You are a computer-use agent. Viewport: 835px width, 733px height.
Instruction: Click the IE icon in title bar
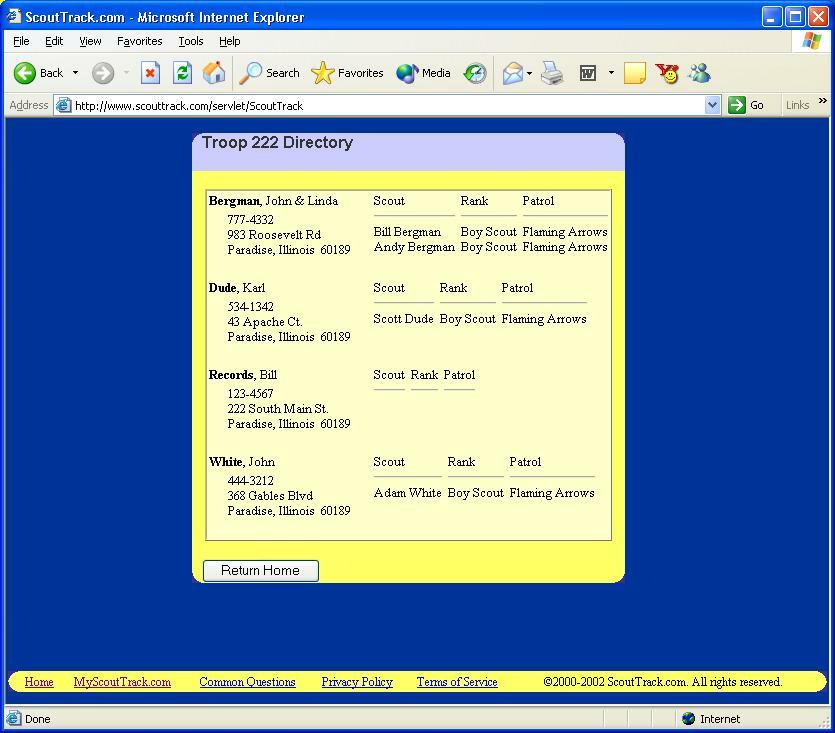(13, 17)
